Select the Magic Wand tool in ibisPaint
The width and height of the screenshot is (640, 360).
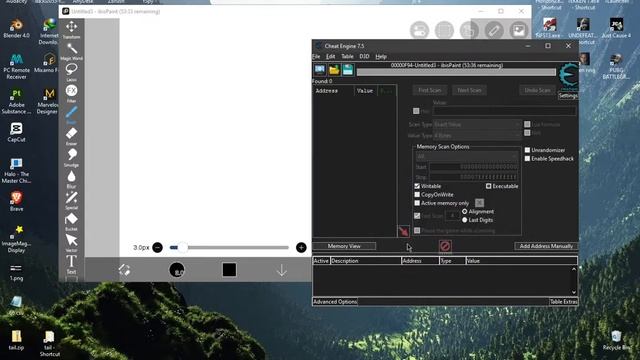(71, 51)
